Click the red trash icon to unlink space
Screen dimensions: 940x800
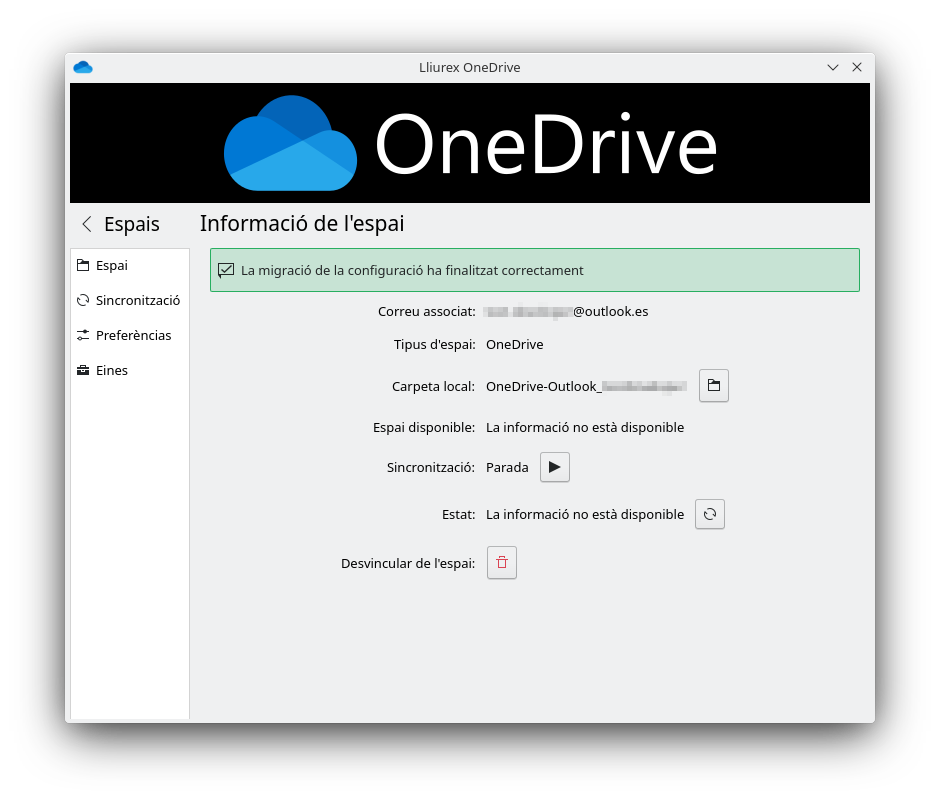point(502,563)
